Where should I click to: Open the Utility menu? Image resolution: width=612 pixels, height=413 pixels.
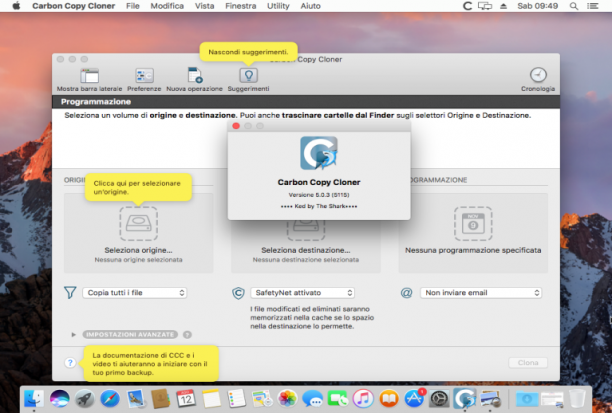[x=278, y=6]
